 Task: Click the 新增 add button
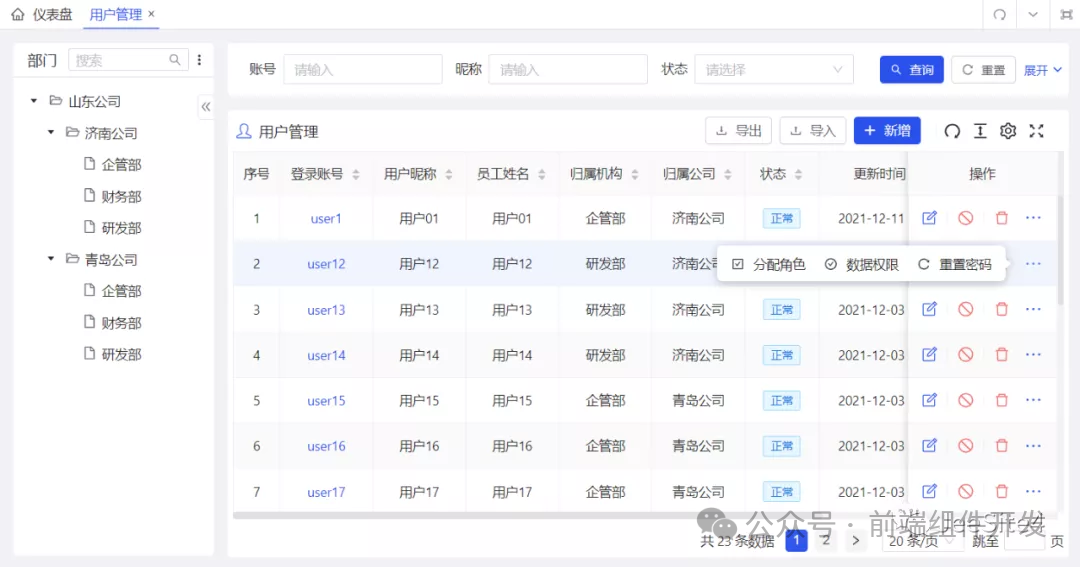point(887,131)
